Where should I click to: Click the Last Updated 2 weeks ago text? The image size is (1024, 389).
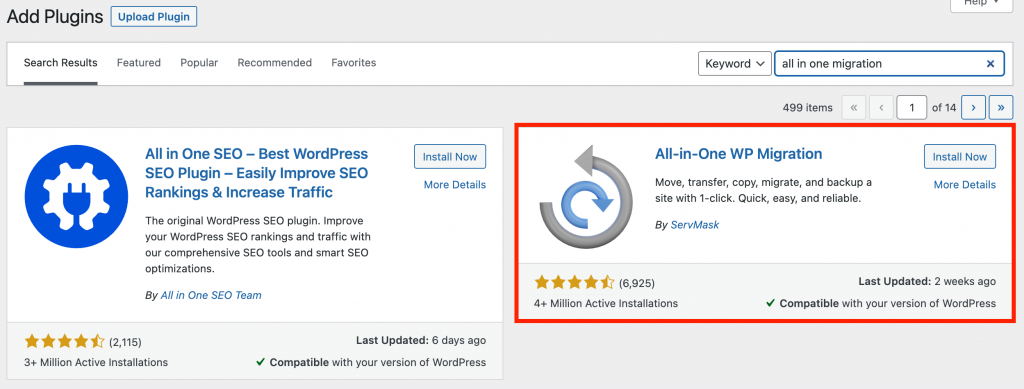point(927,281)
